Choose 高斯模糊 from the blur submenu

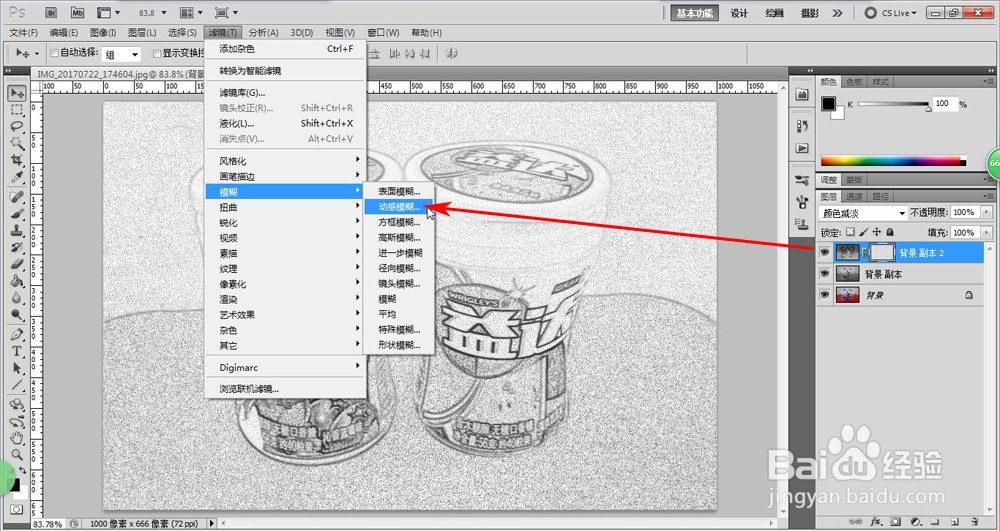pos(399,237)
